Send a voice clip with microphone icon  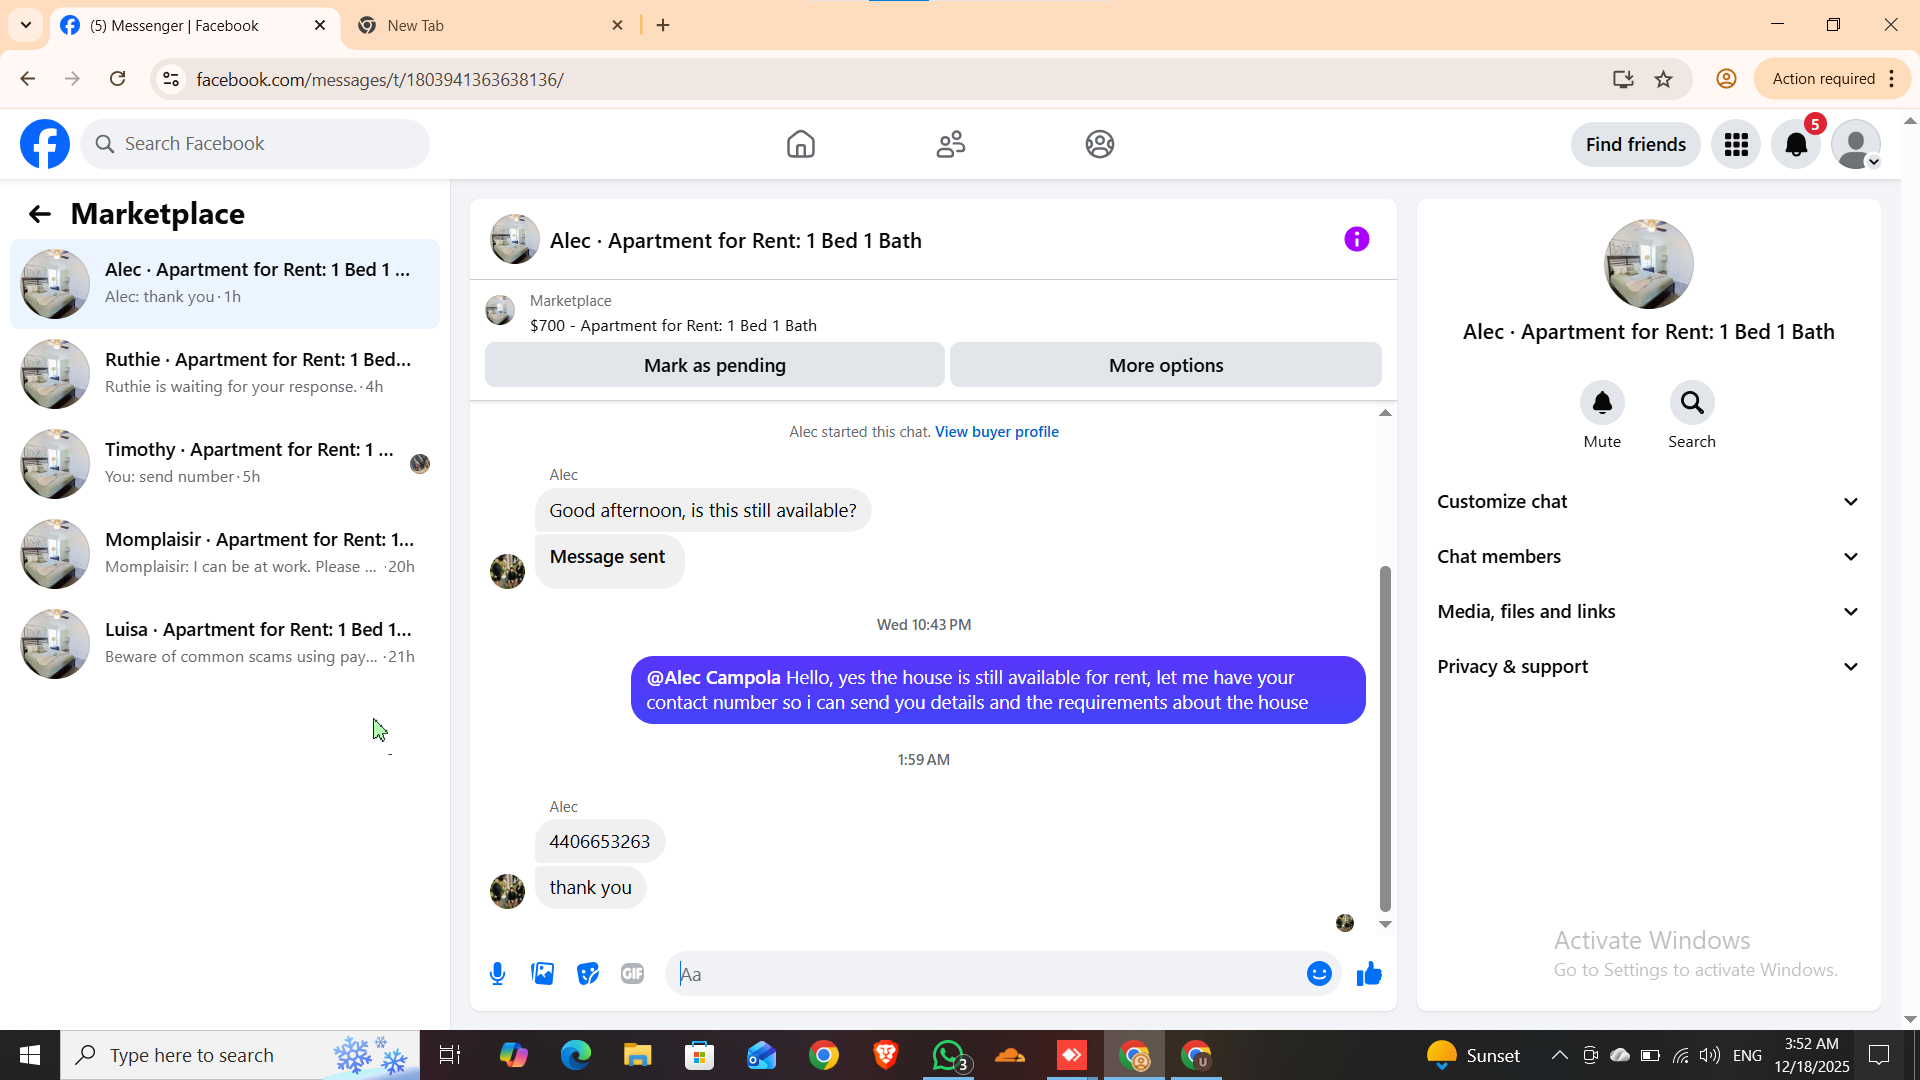[x=497, y=974]
